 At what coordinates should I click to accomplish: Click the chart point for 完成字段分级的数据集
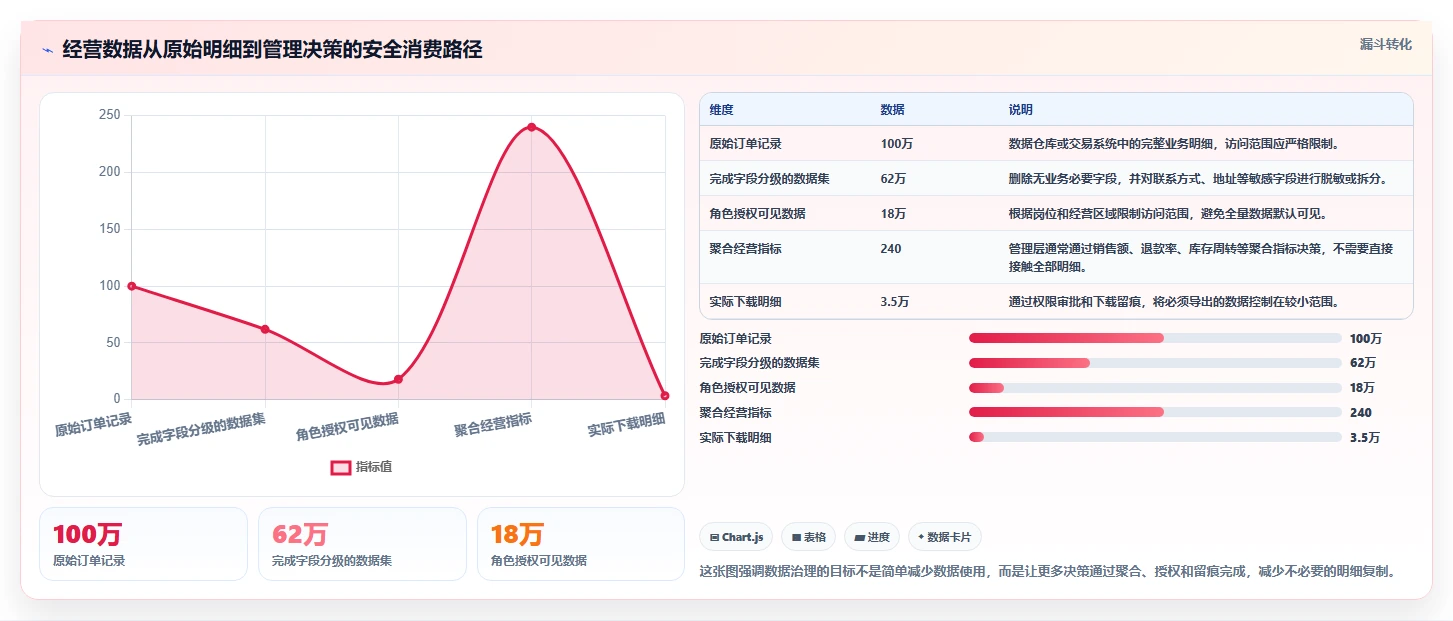pos(265,329)
